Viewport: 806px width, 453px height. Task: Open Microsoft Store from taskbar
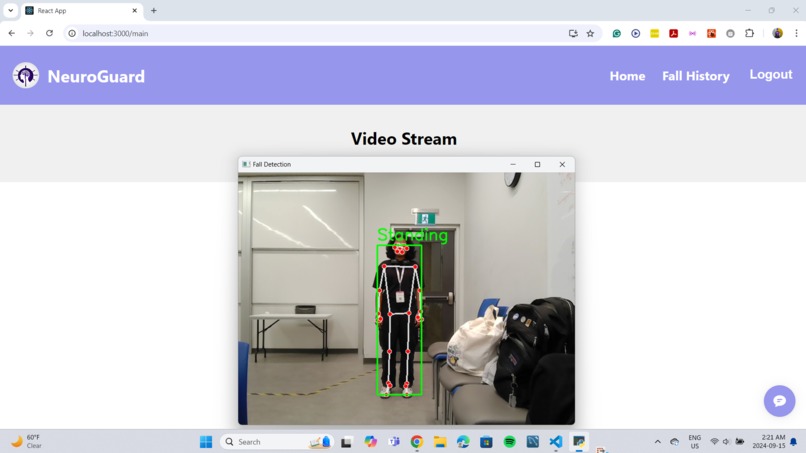click(486, 442)
